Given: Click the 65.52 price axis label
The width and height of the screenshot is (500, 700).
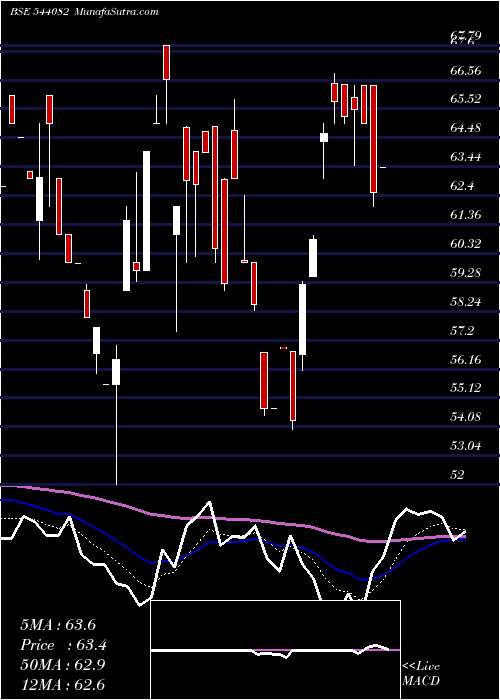Looking at the screenshot, I should tap(466, 99).
